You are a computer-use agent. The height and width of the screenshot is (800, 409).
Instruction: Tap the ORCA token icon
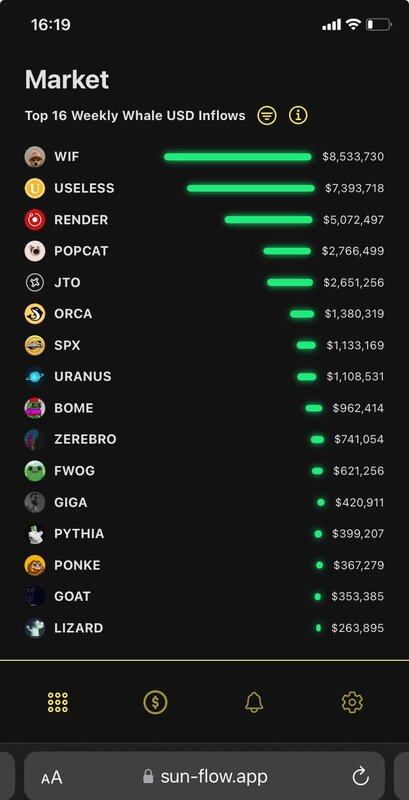(35, 314)
